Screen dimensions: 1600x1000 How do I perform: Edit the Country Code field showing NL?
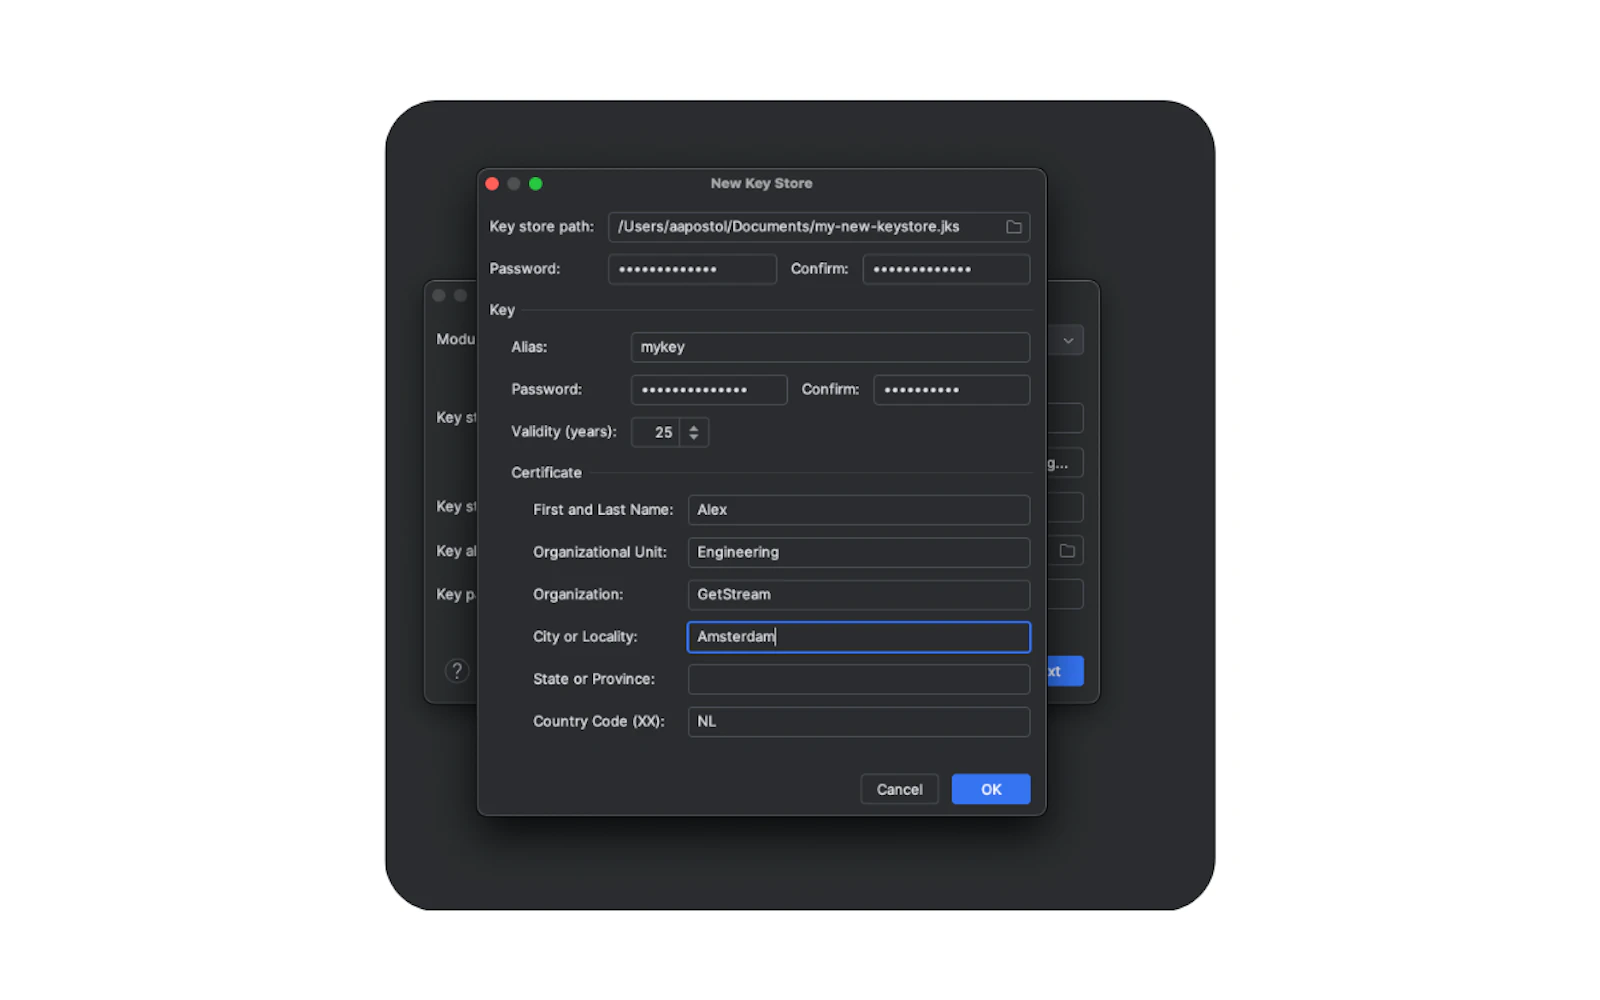click(x=858, y=722)
